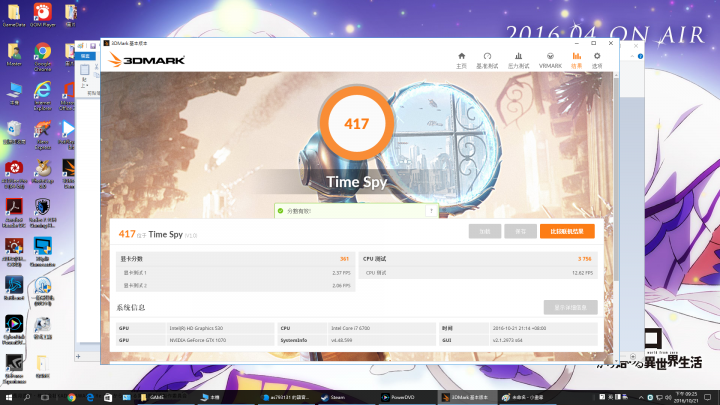Open the Internet Explorer desktop icon
The height and width of the screenshot is (405, 720).
[x=42, y=96]
